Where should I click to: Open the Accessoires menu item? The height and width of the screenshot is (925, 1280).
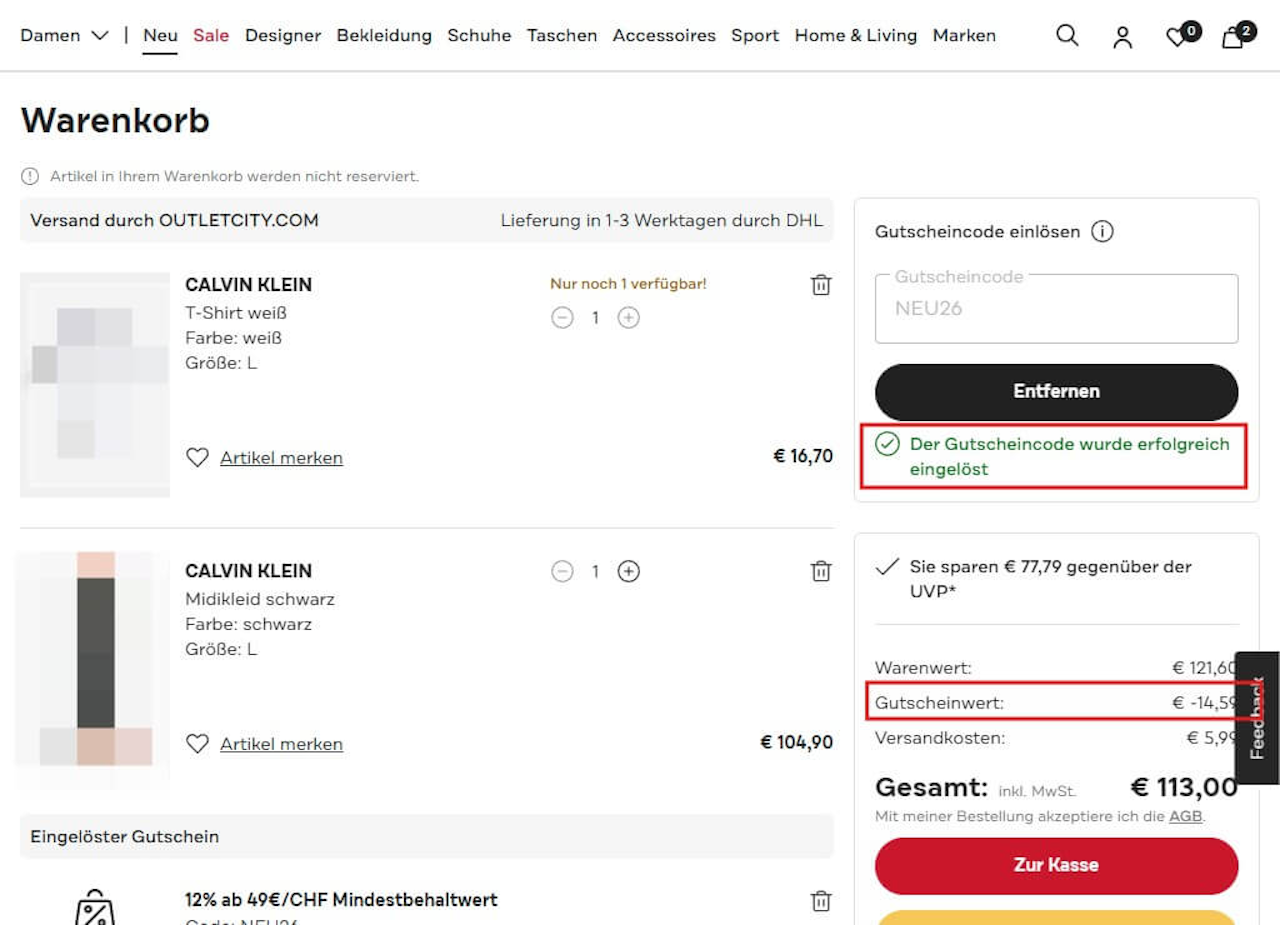[664, 36]
